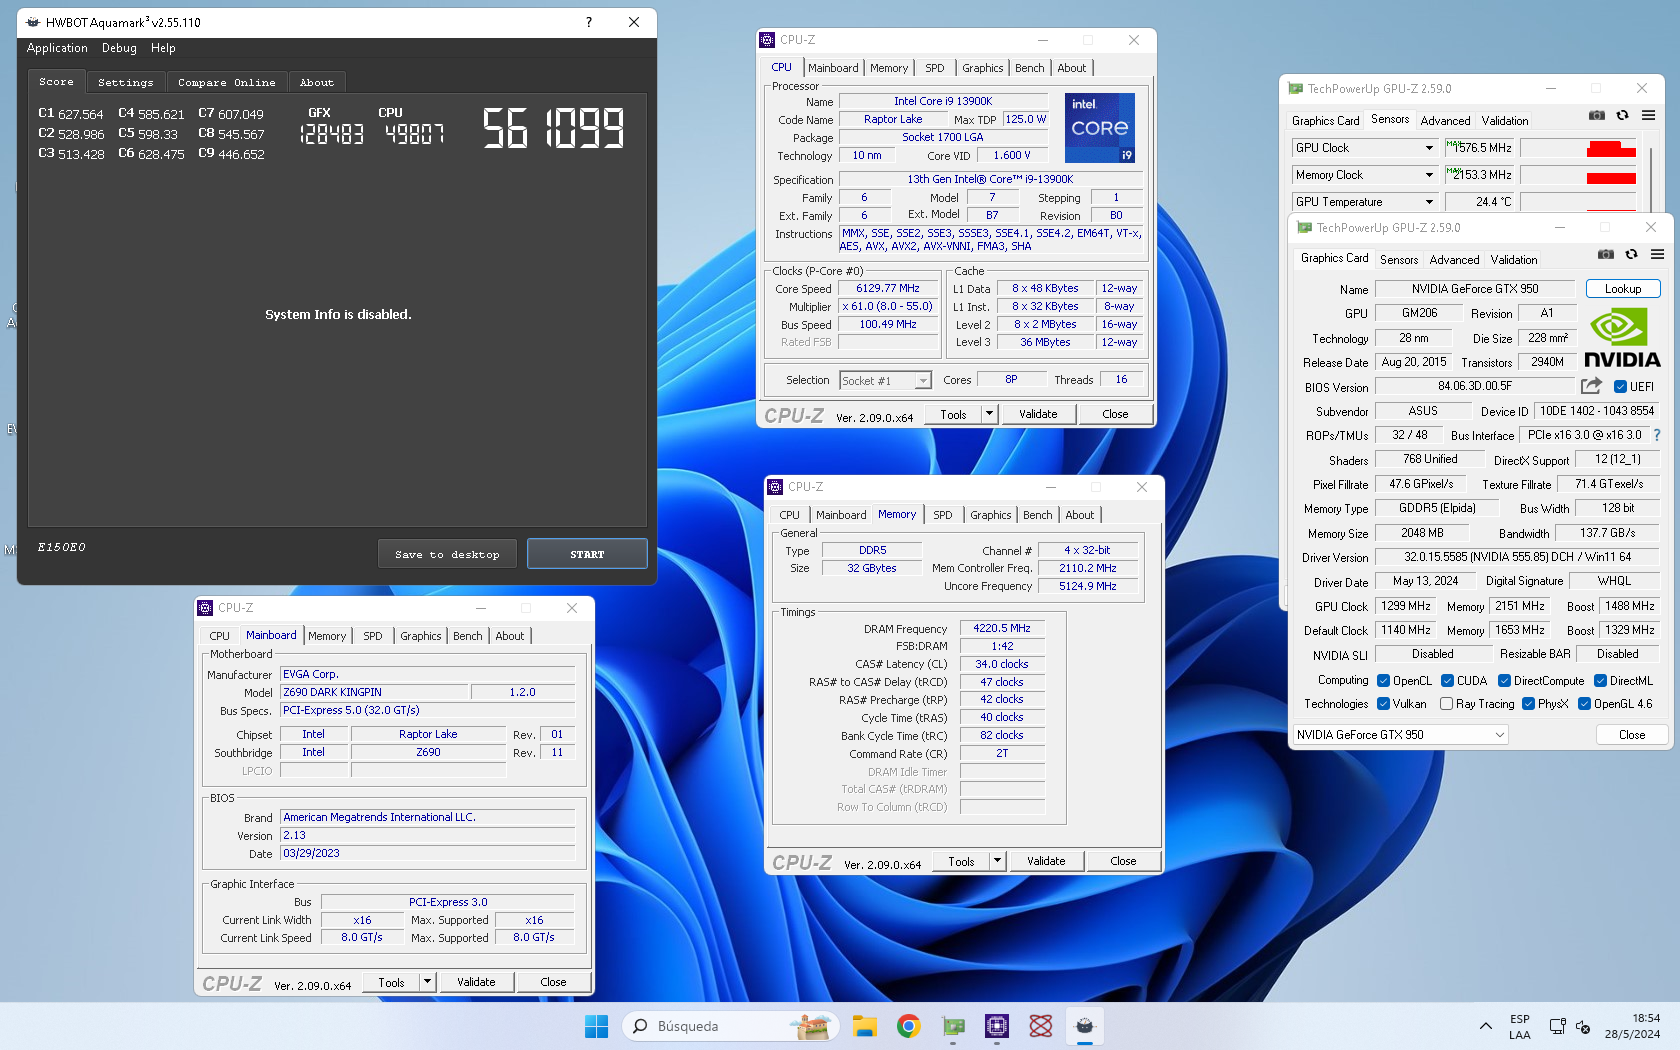Toggle the OpenCL checkbox
The image size is (1680, 1050).
(x=1384, y=681)
